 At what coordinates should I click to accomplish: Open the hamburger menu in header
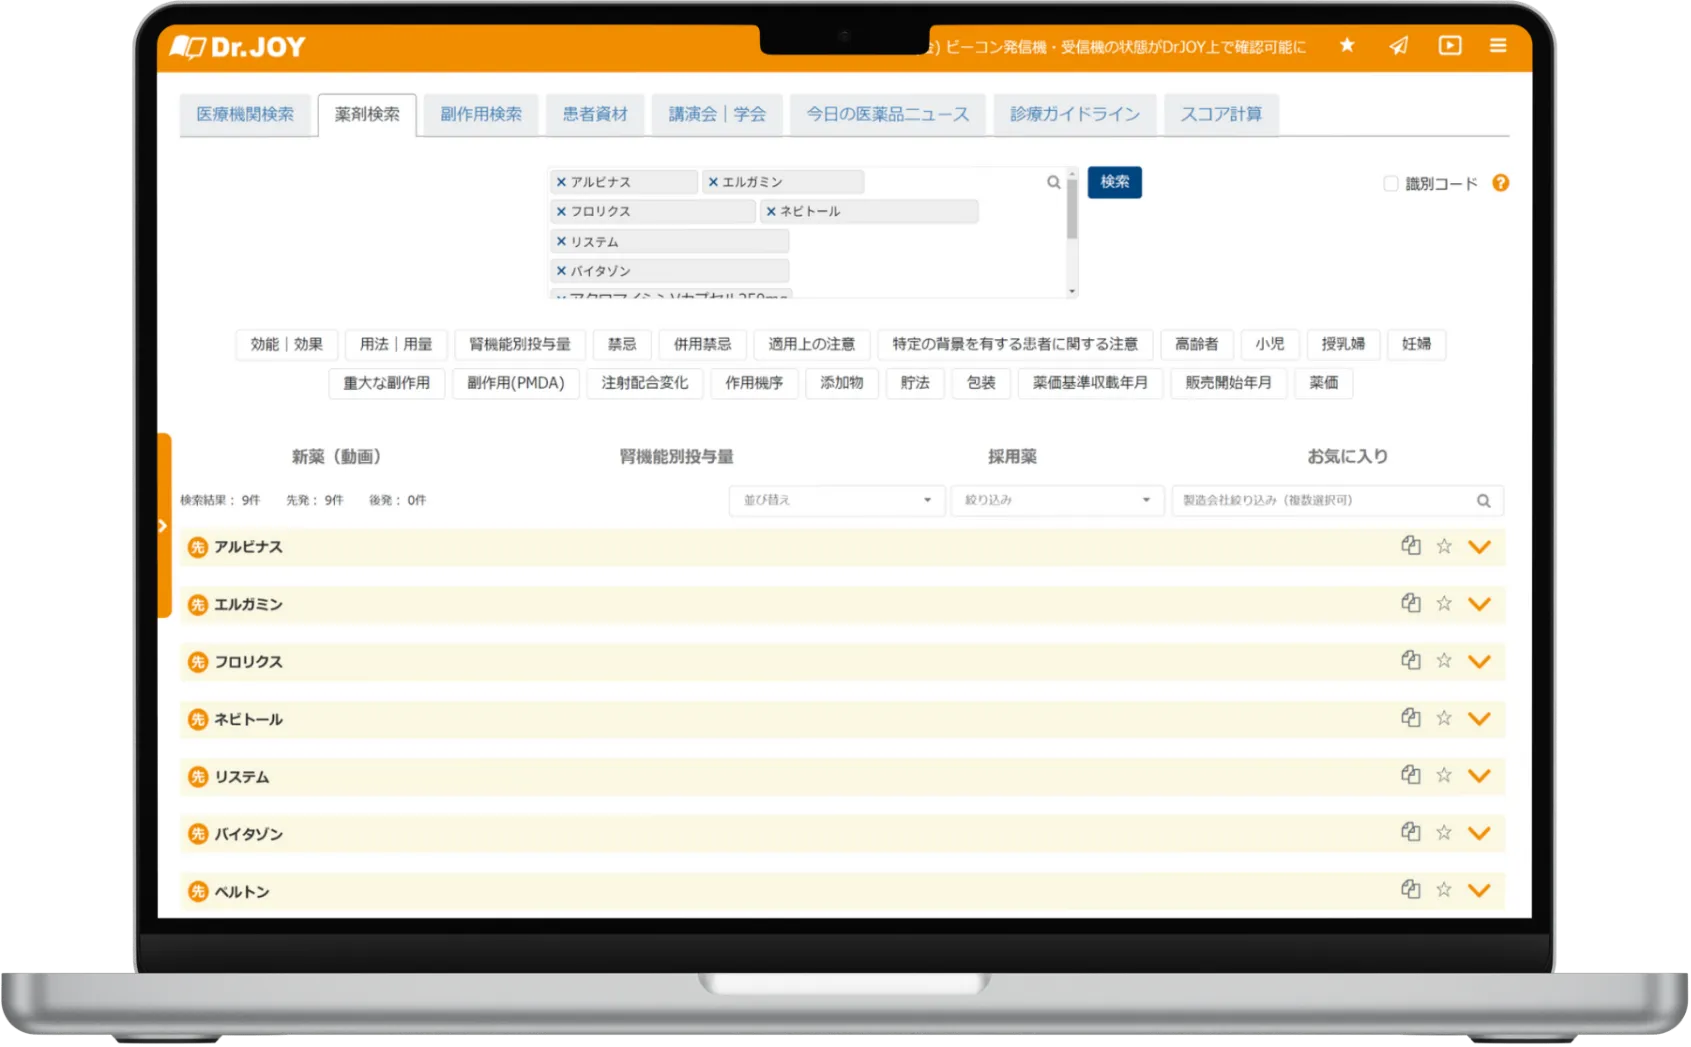pyautogui.click(x=1498, y=45)
